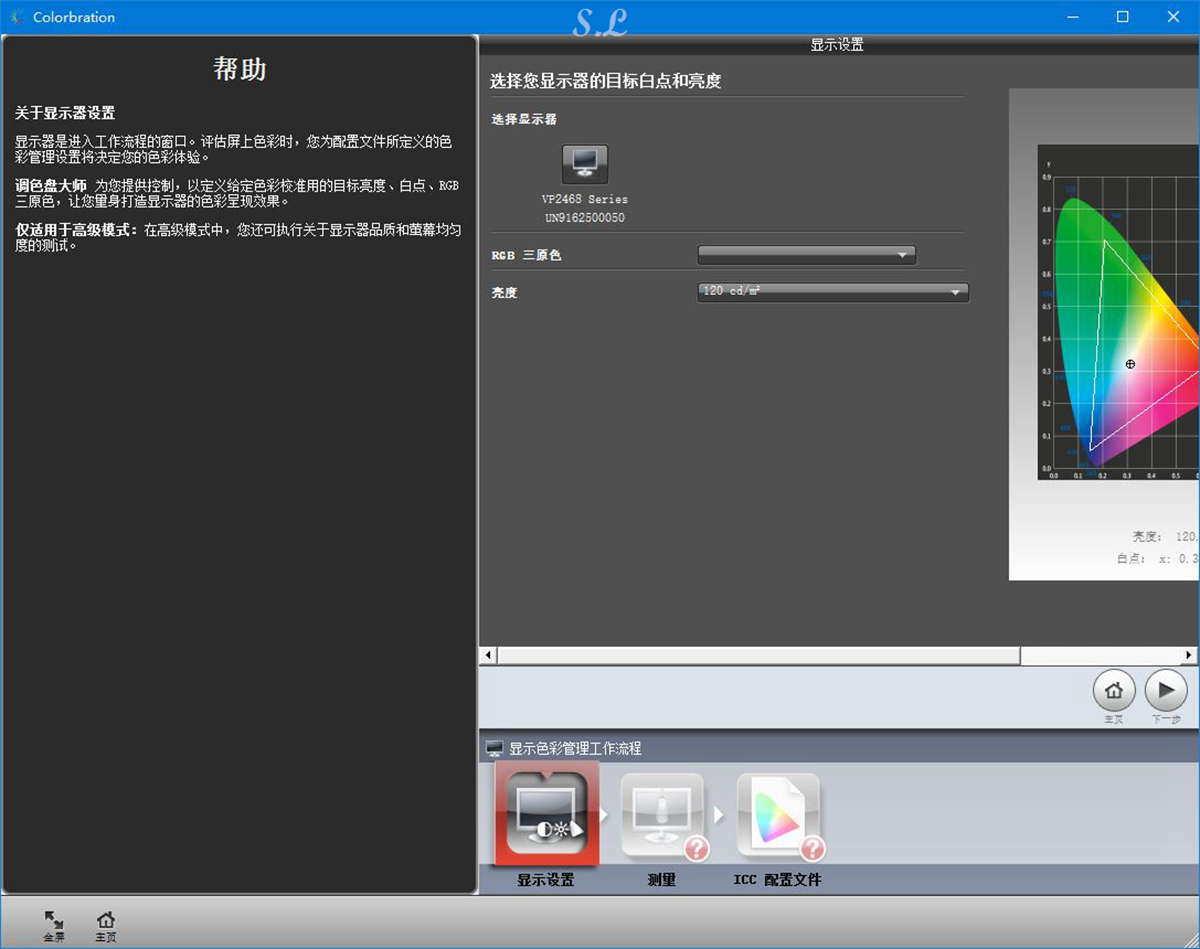The height and width of the screenshot is (949, 1200).
Task: Select monitor UN9162500050 under 选择显示器
Action: point(584,218)
